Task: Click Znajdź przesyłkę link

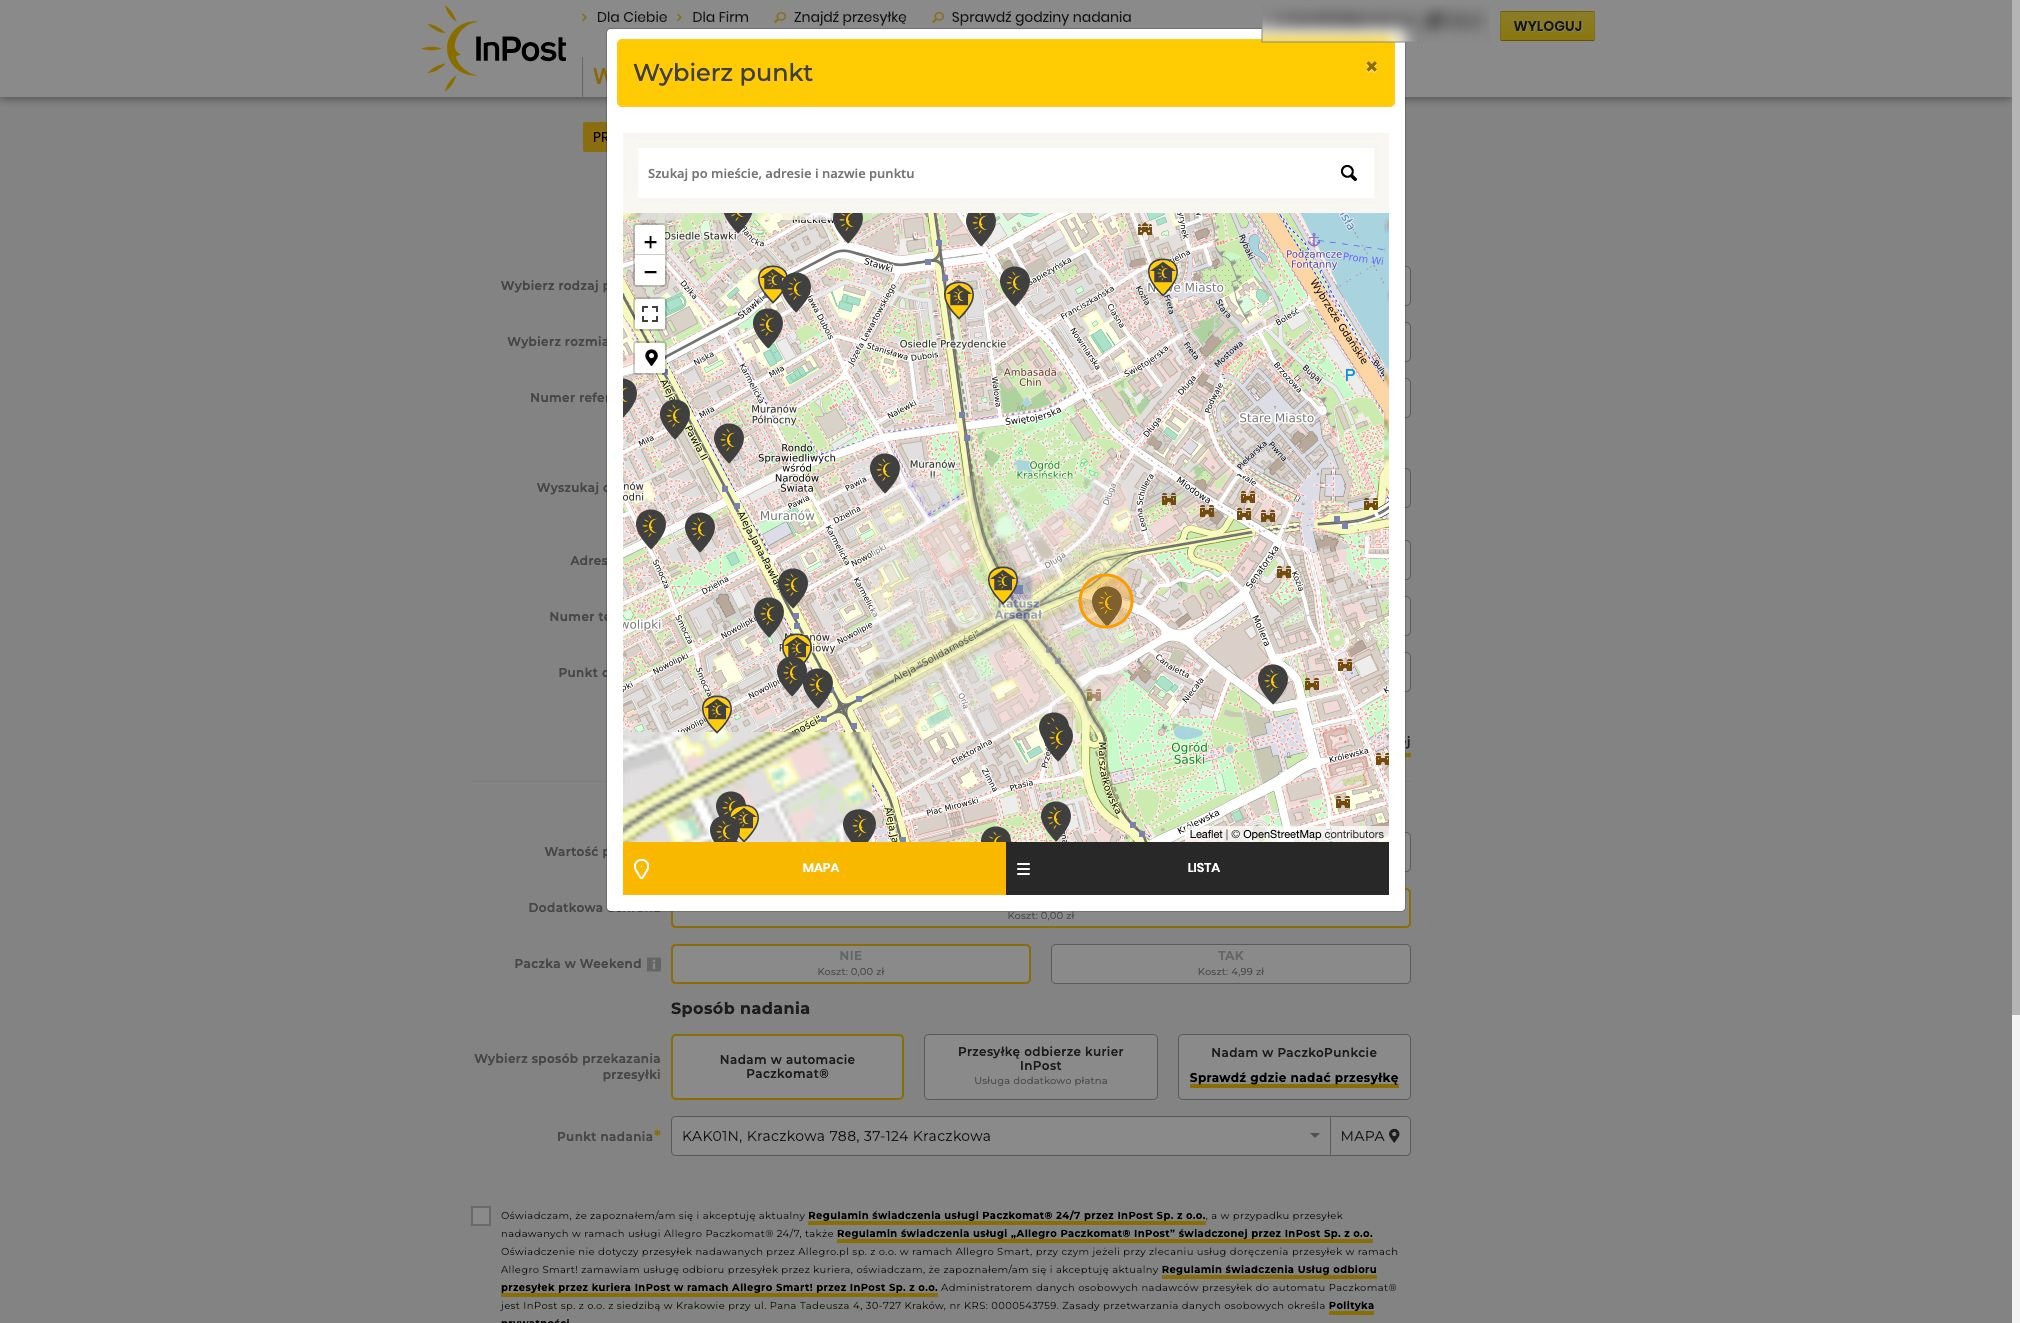Action: point(850,17)
